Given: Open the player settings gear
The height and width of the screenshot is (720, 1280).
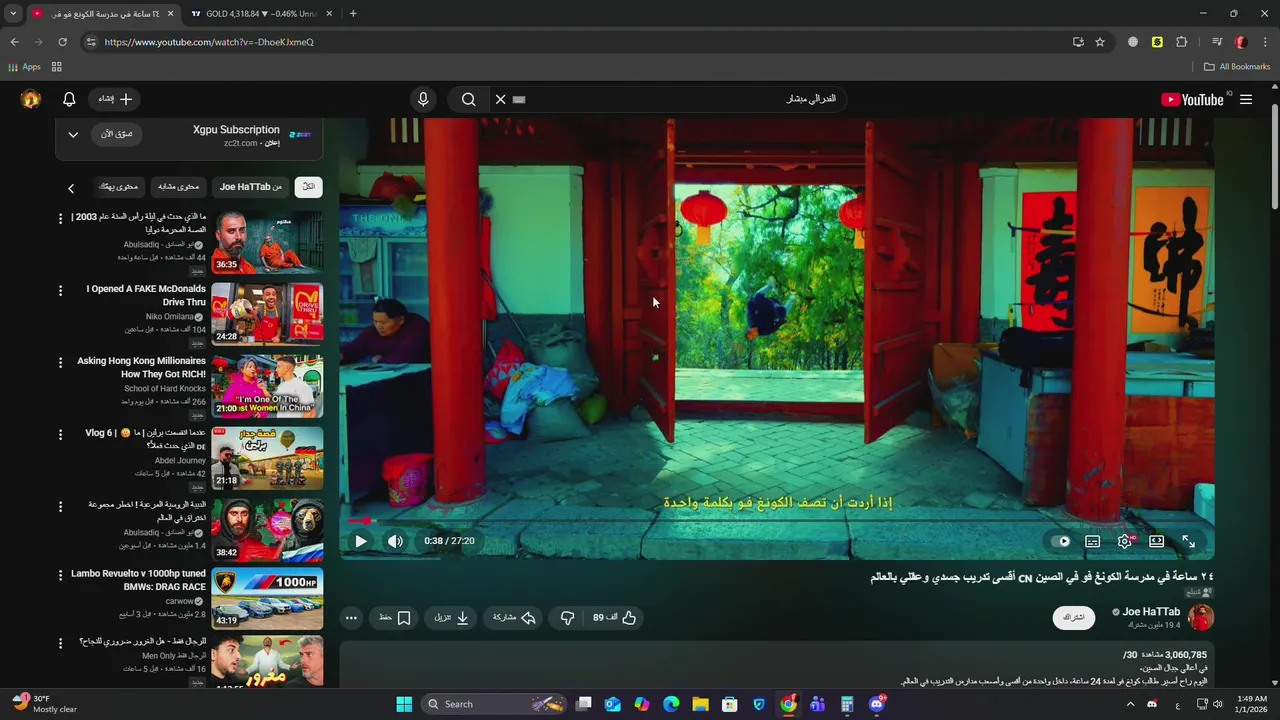Looking at the screenshot, I should pos(1125,541).
